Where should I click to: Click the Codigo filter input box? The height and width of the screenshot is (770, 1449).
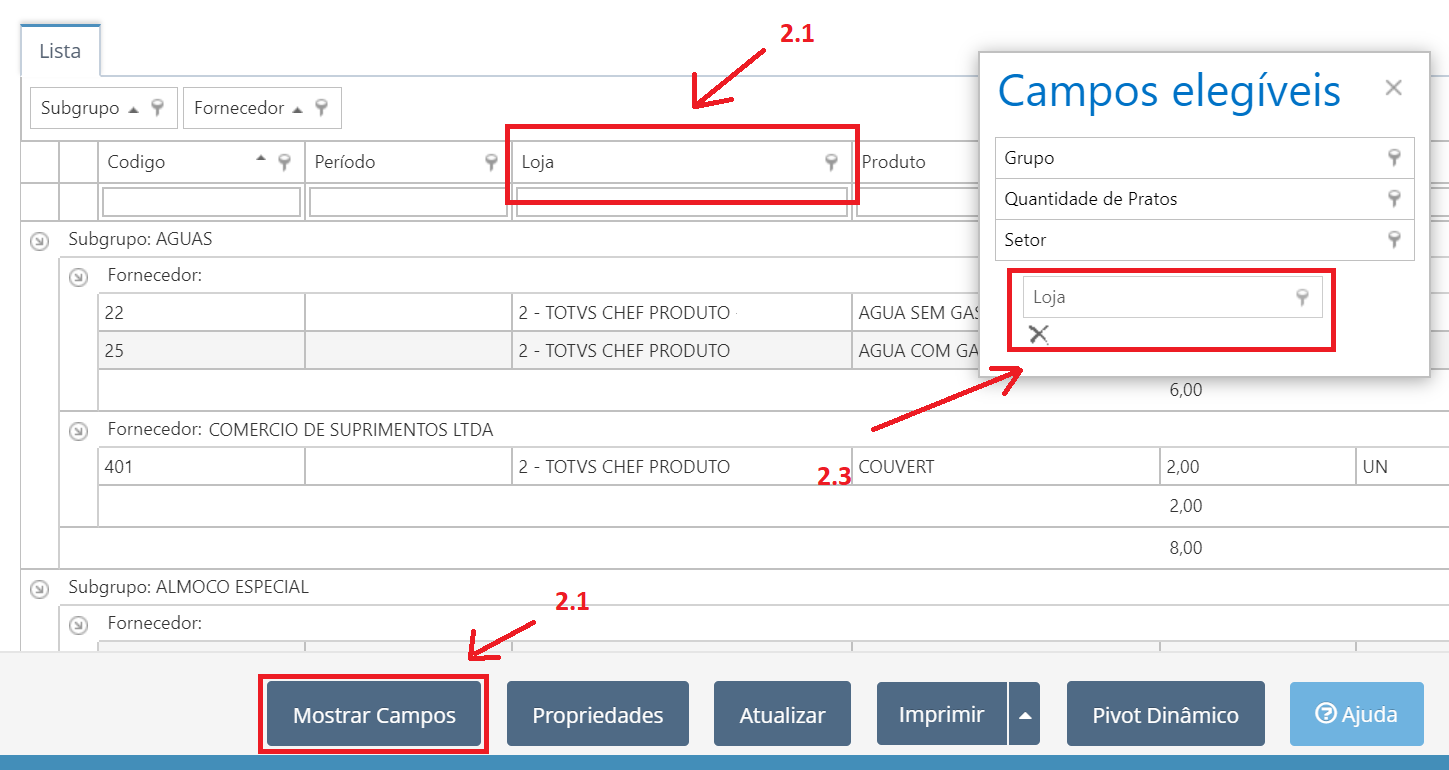point(201,202)
